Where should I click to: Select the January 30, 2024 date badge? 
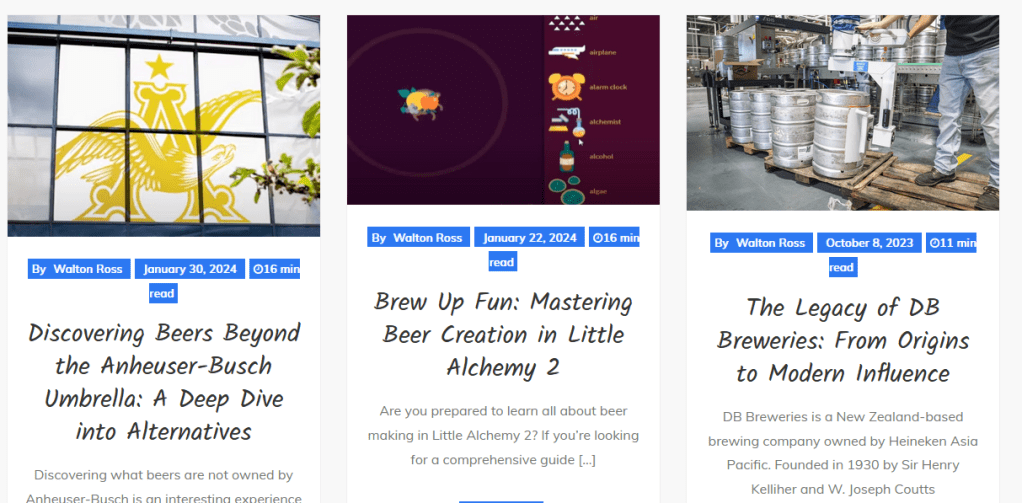(x=190, y=269)
